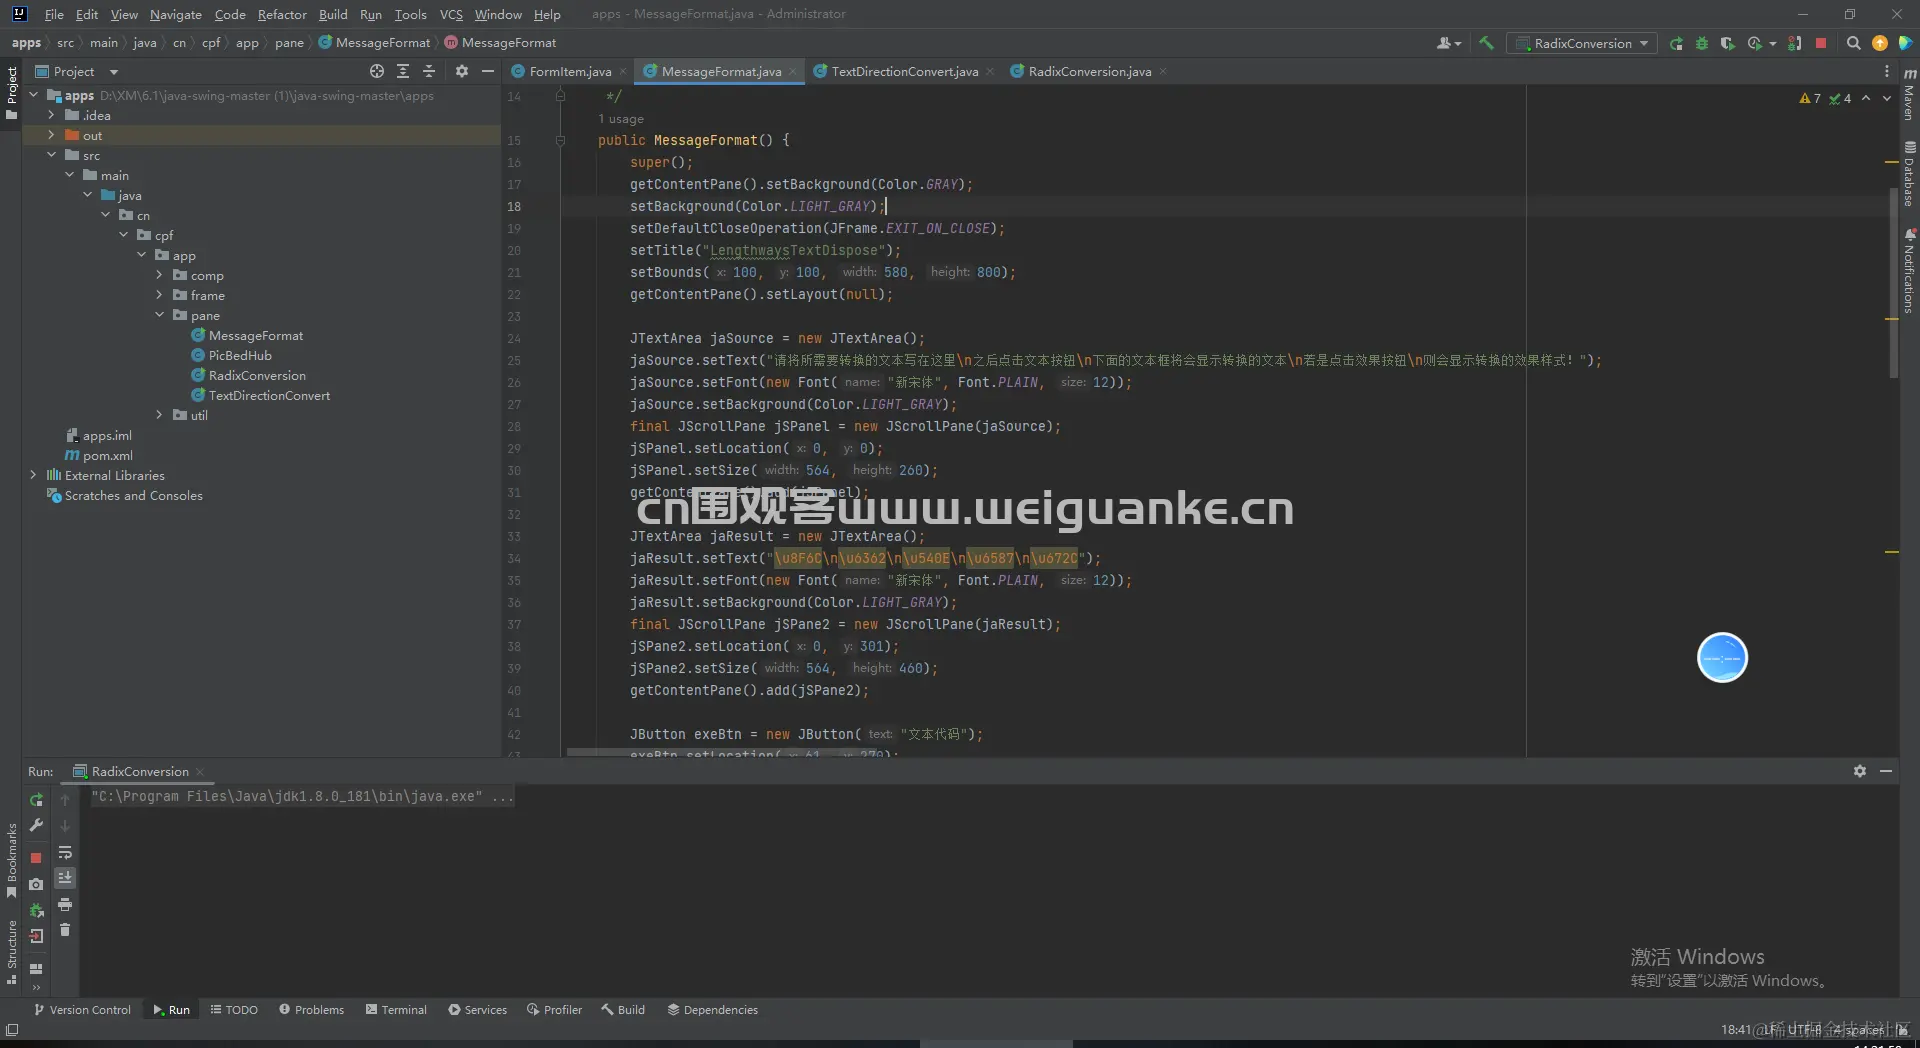Open the Dependencies tool window
This screenshot has width=1920, height=1048.
coord(712,1010)
